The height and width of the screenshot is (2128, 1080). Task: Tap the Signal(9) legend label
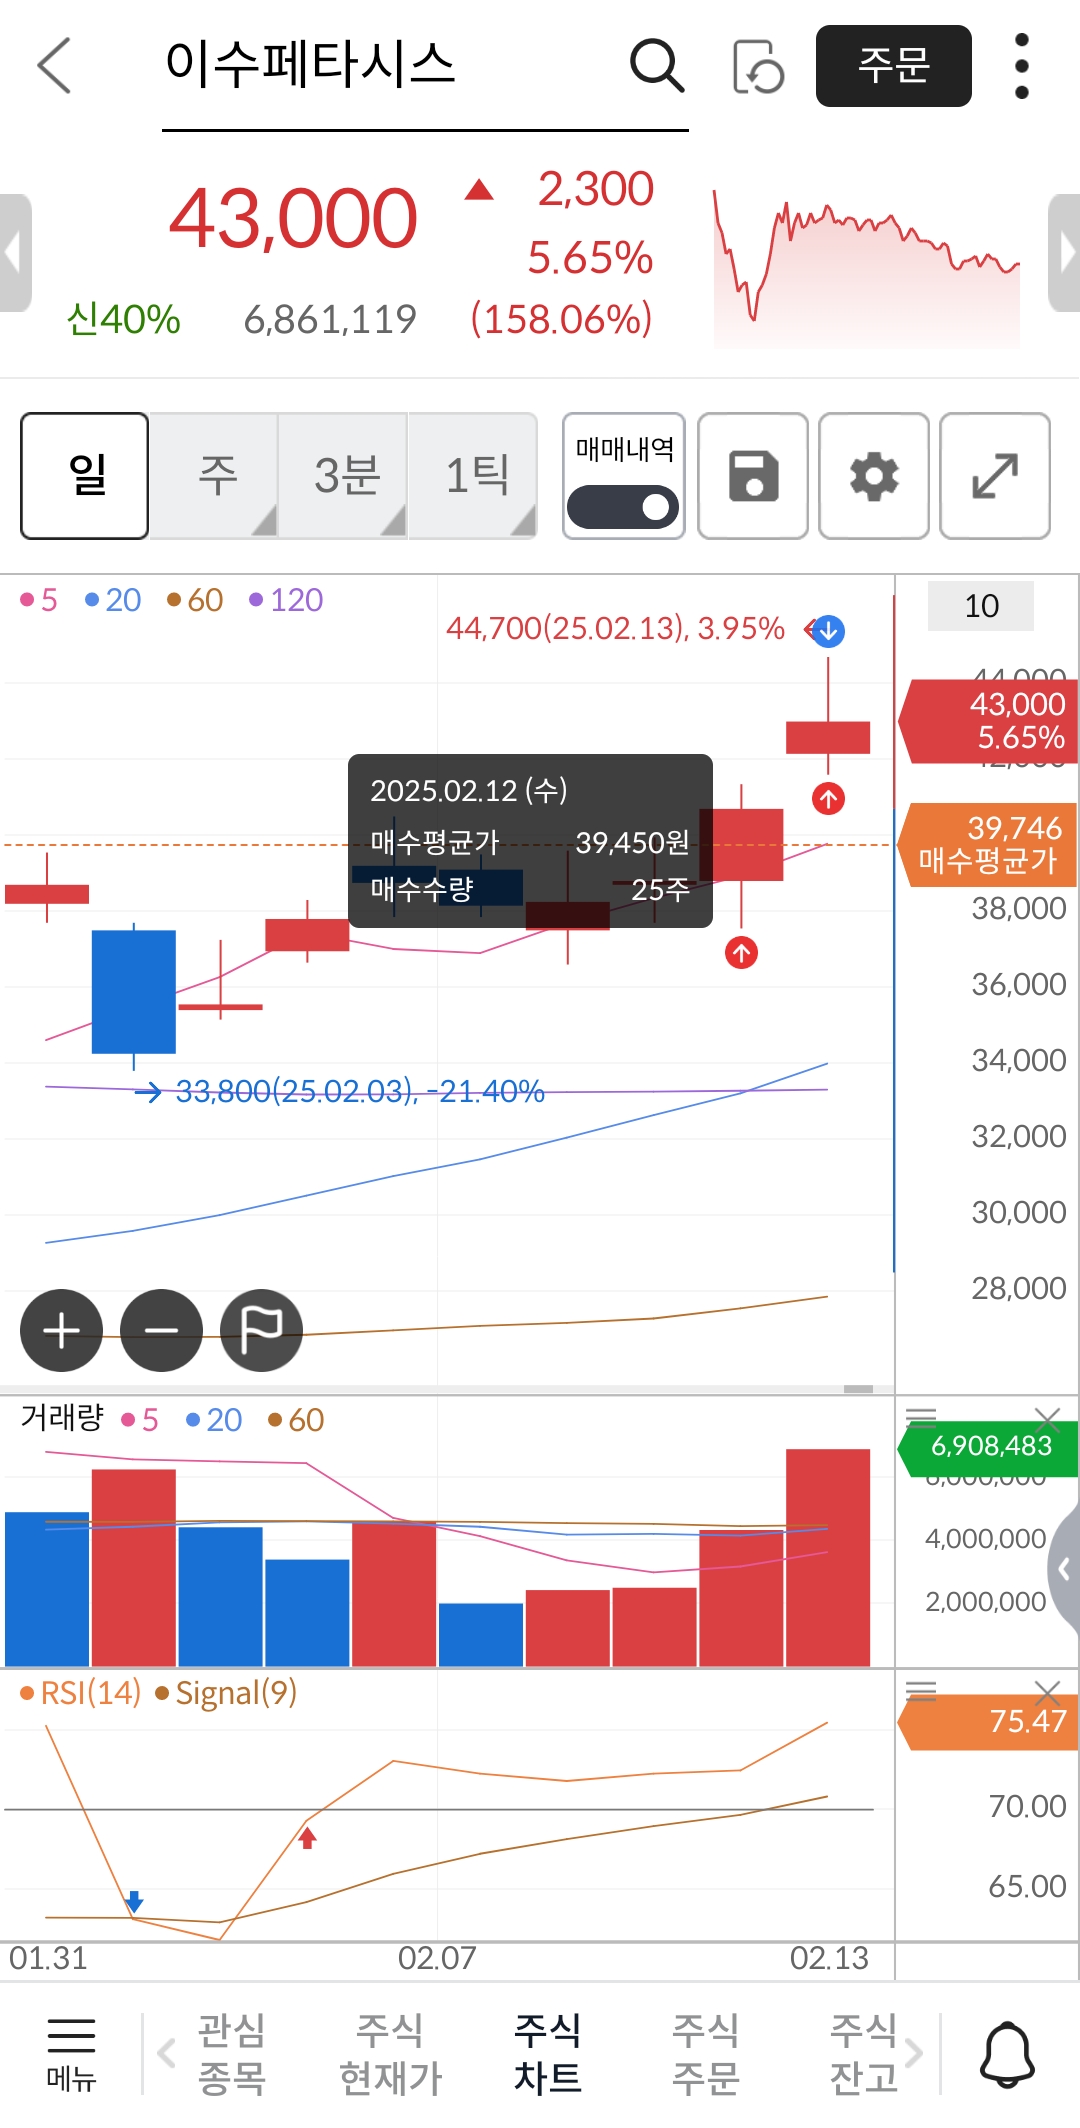coord(226,1693)
